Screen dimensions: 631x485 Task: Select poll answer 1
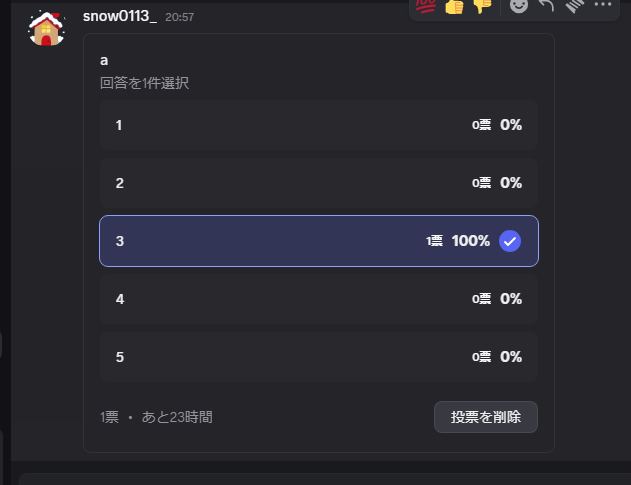coord(319,125)
